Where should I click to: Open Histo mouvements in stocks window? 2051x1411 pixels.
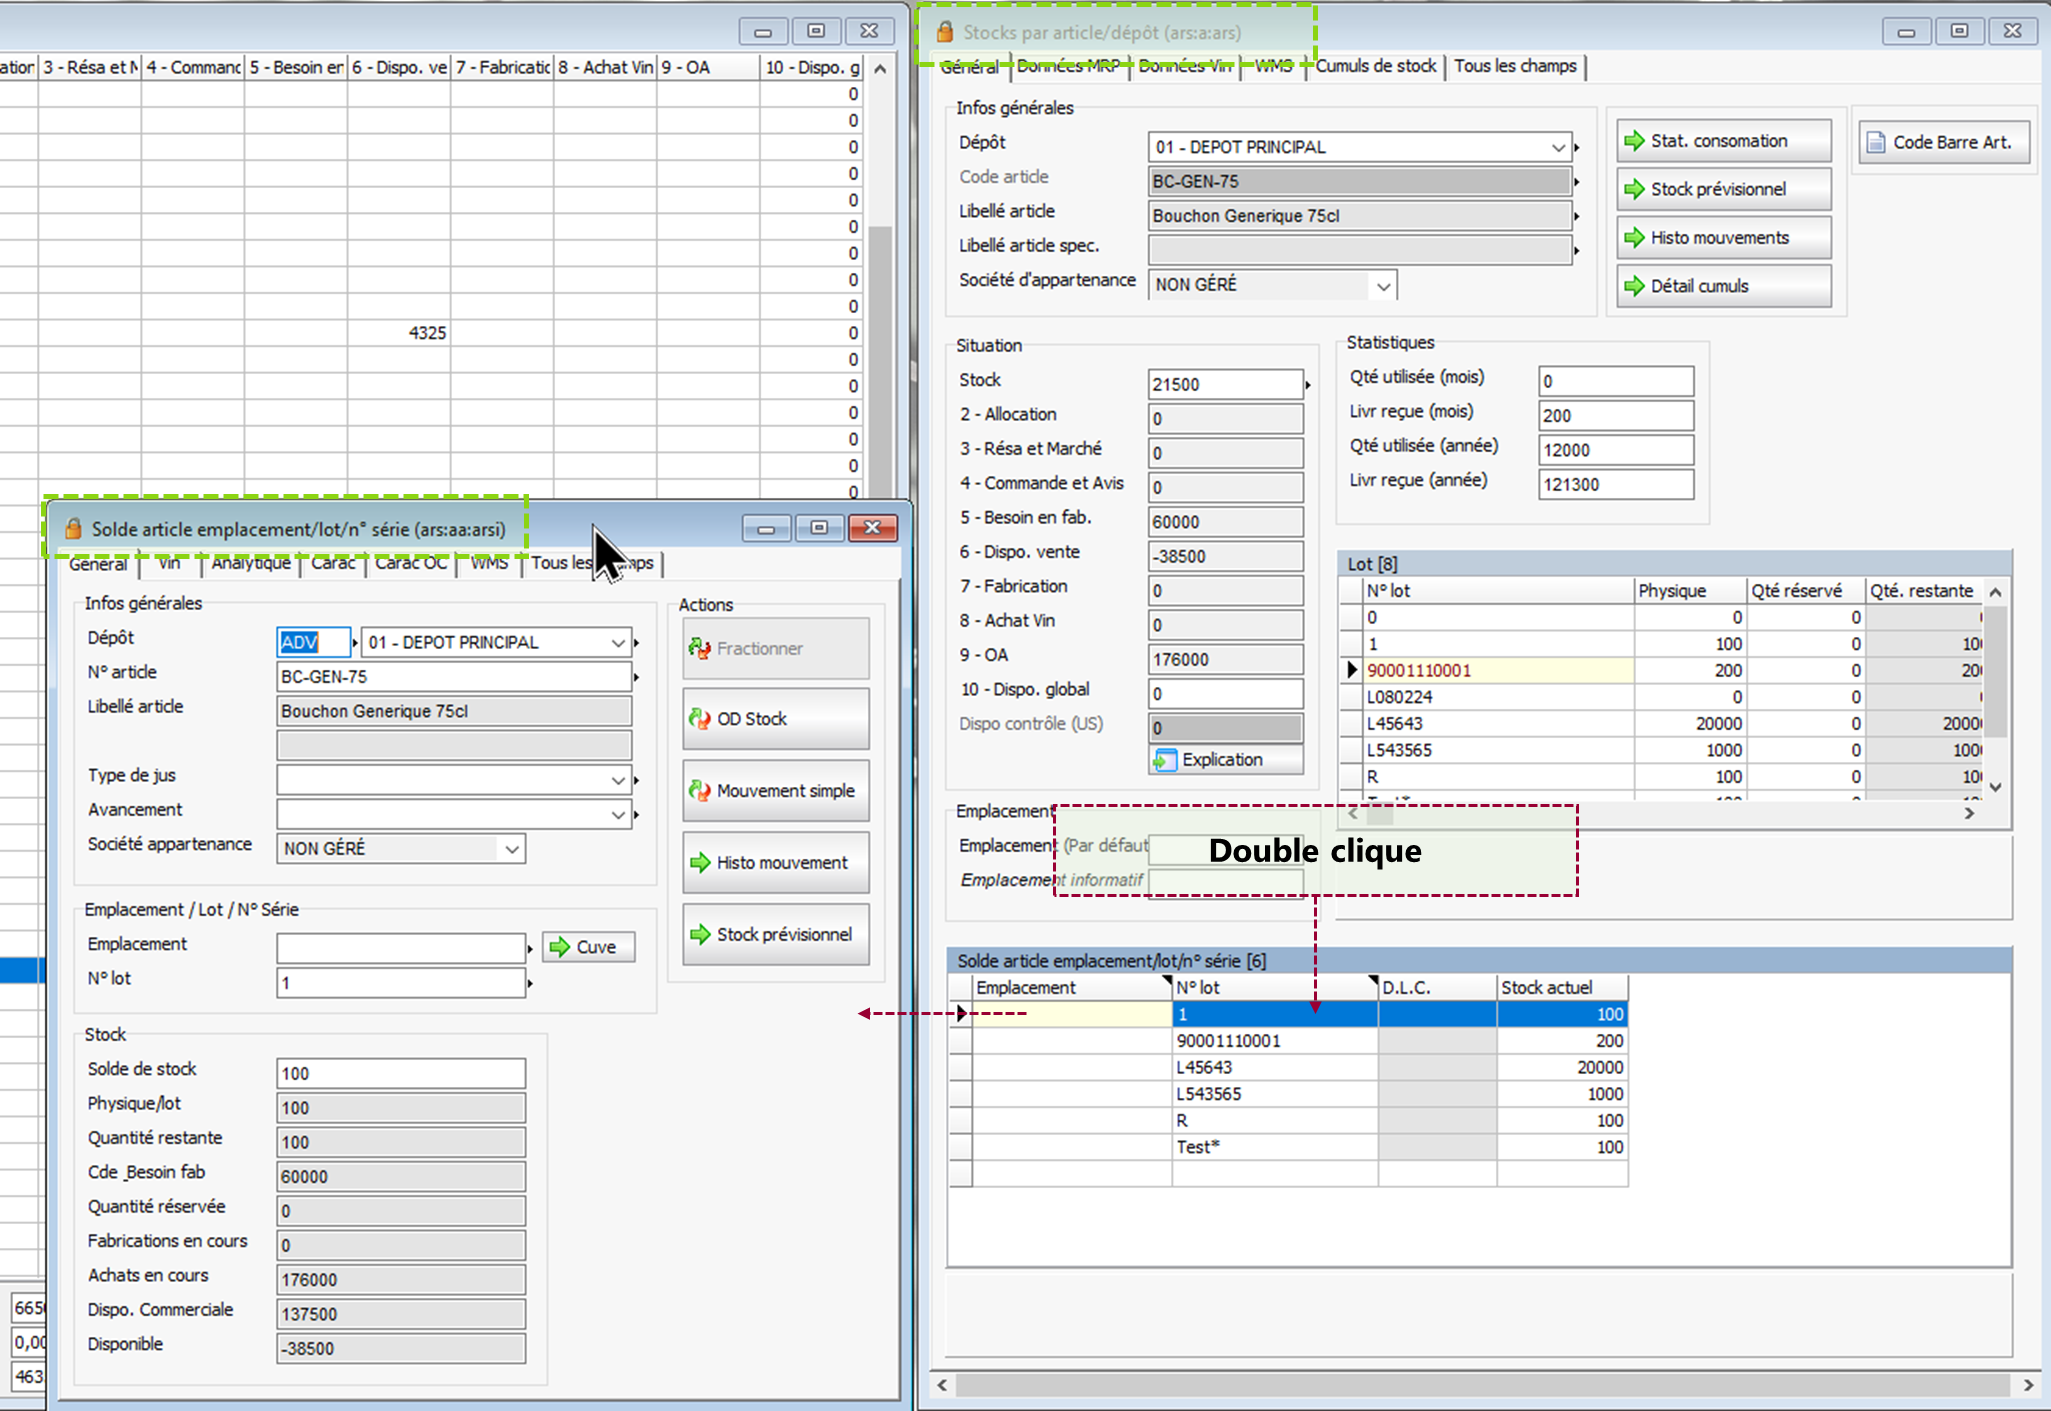click(x=1722, y=238)
